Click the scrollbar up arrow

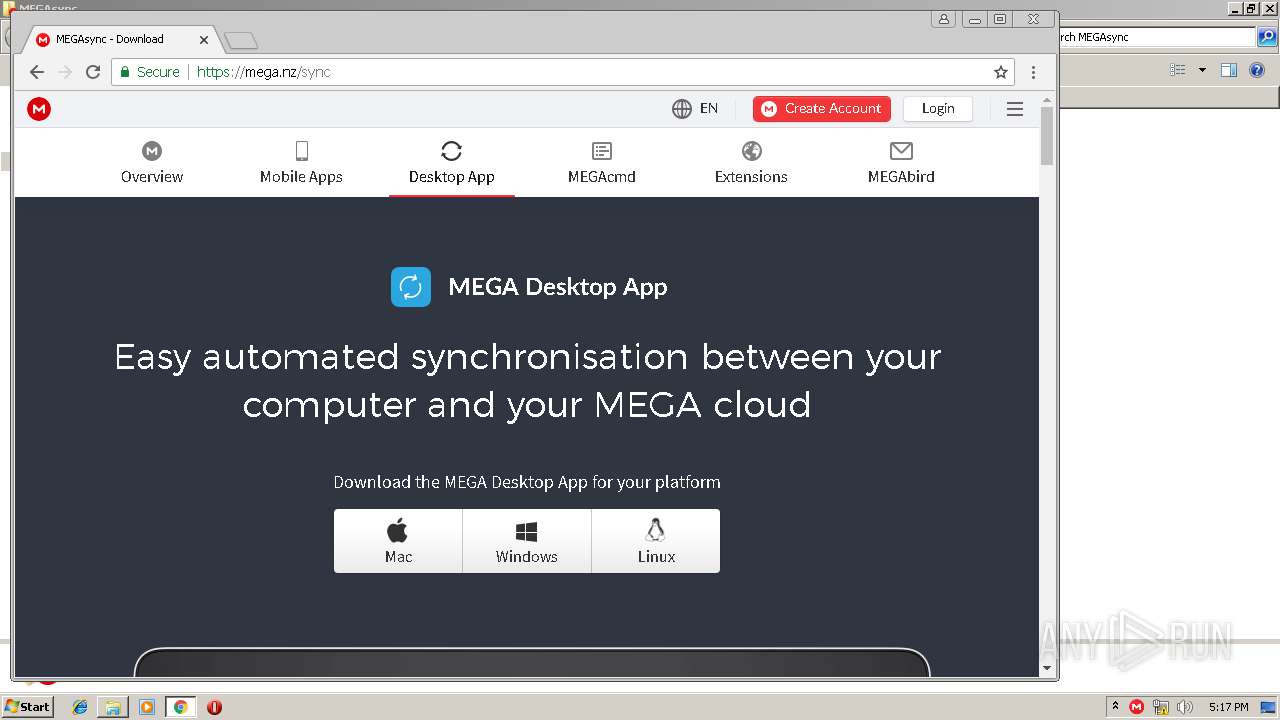click(1047, 100)
